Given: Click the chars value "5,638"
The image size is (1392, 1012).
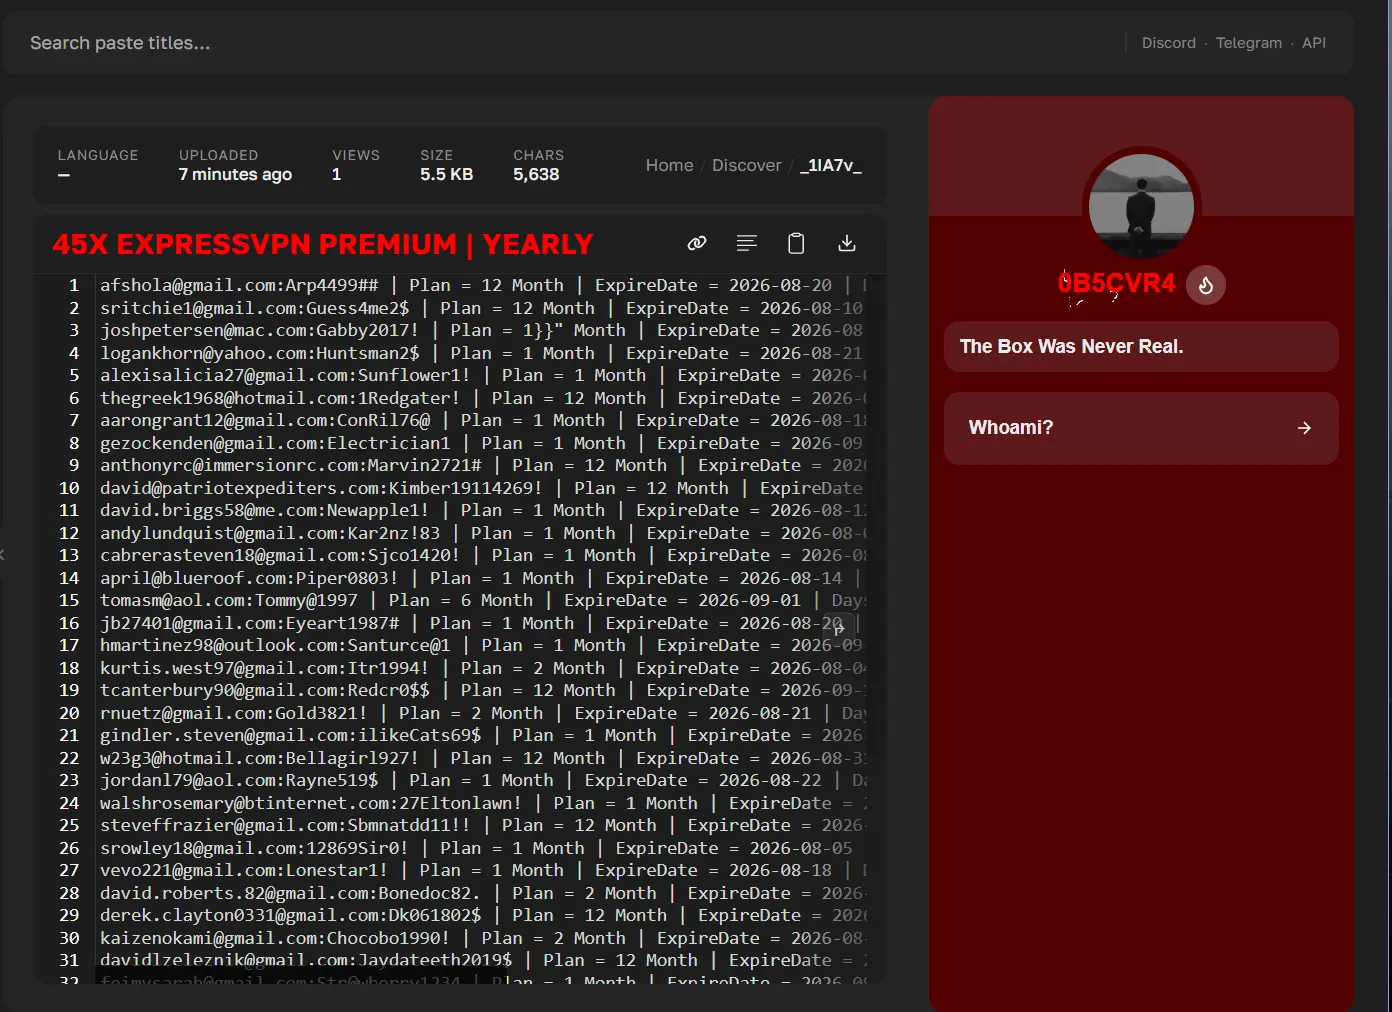Looking at the screenshot, I should click(536, 175).
